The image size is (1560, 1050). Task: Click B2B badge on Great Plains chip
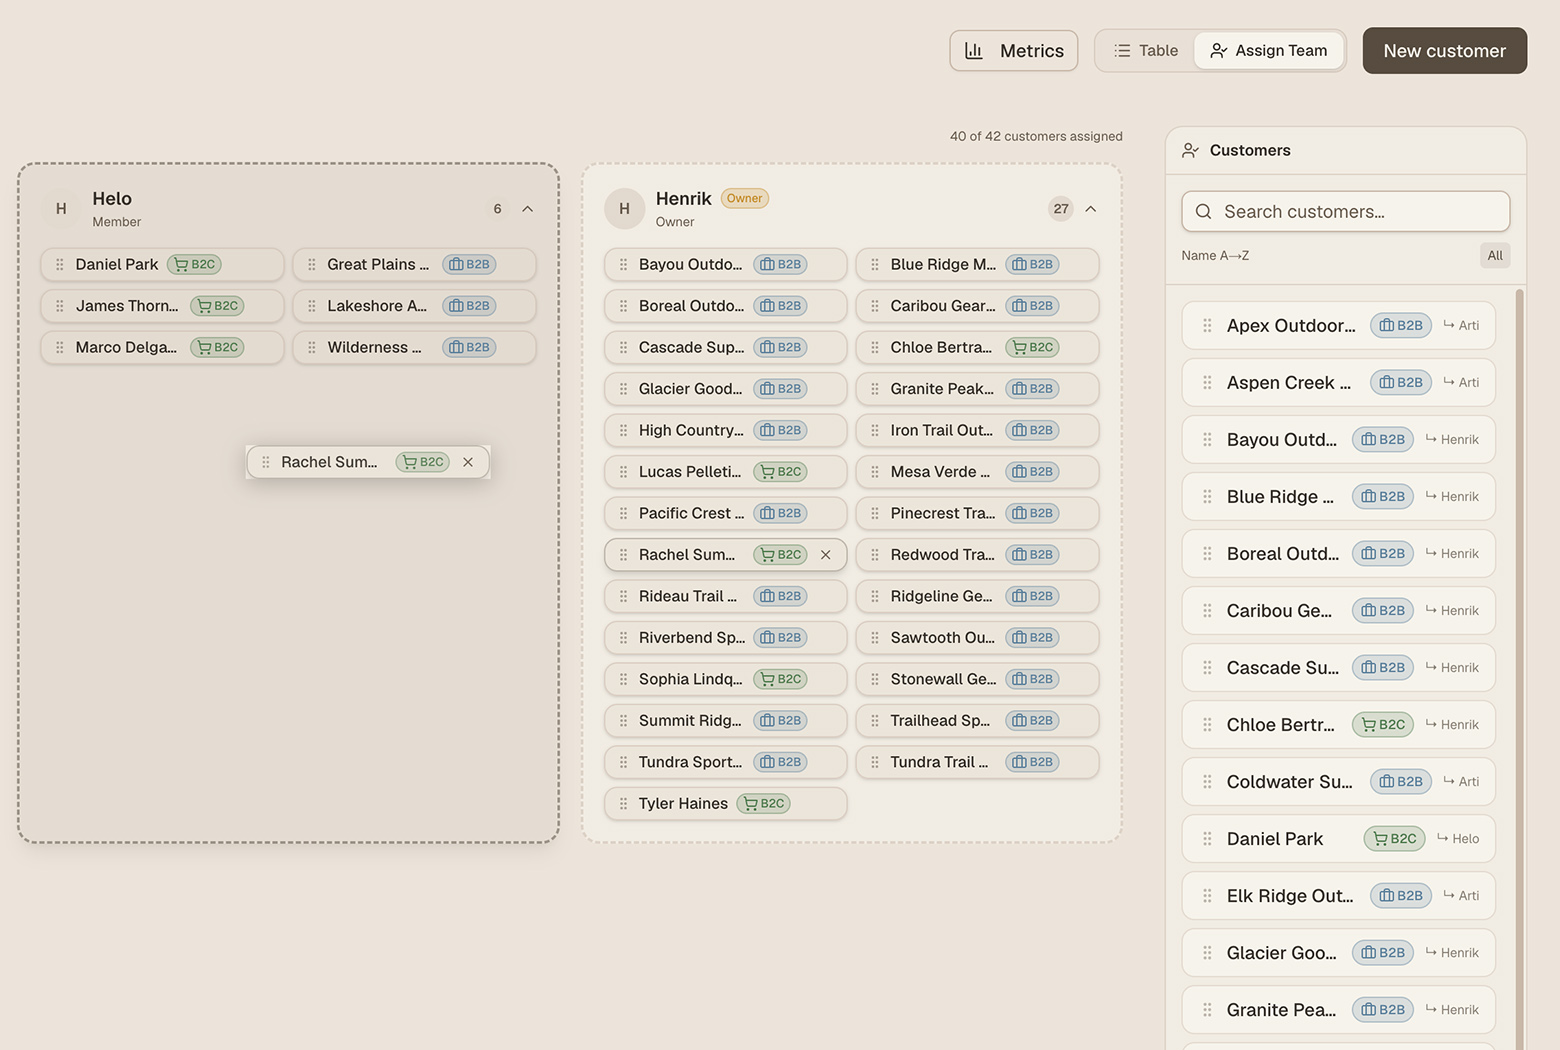coord(469,265)
